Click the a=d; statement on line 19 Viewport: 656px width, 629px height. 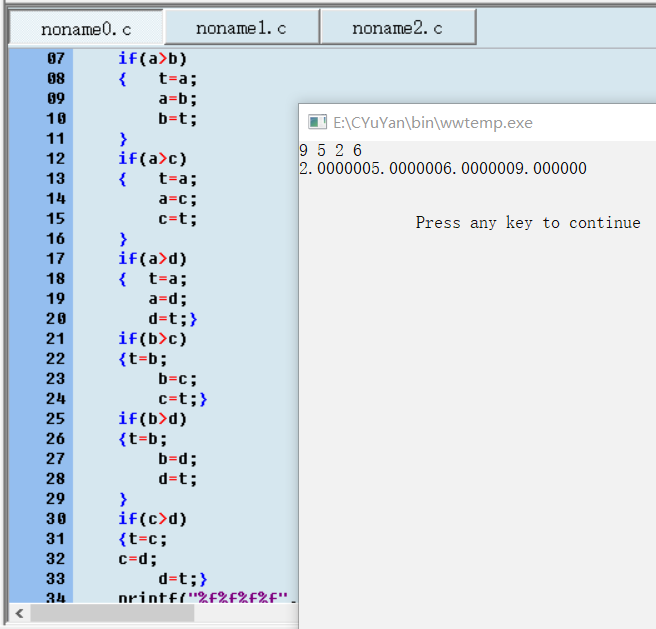point(167,299)
